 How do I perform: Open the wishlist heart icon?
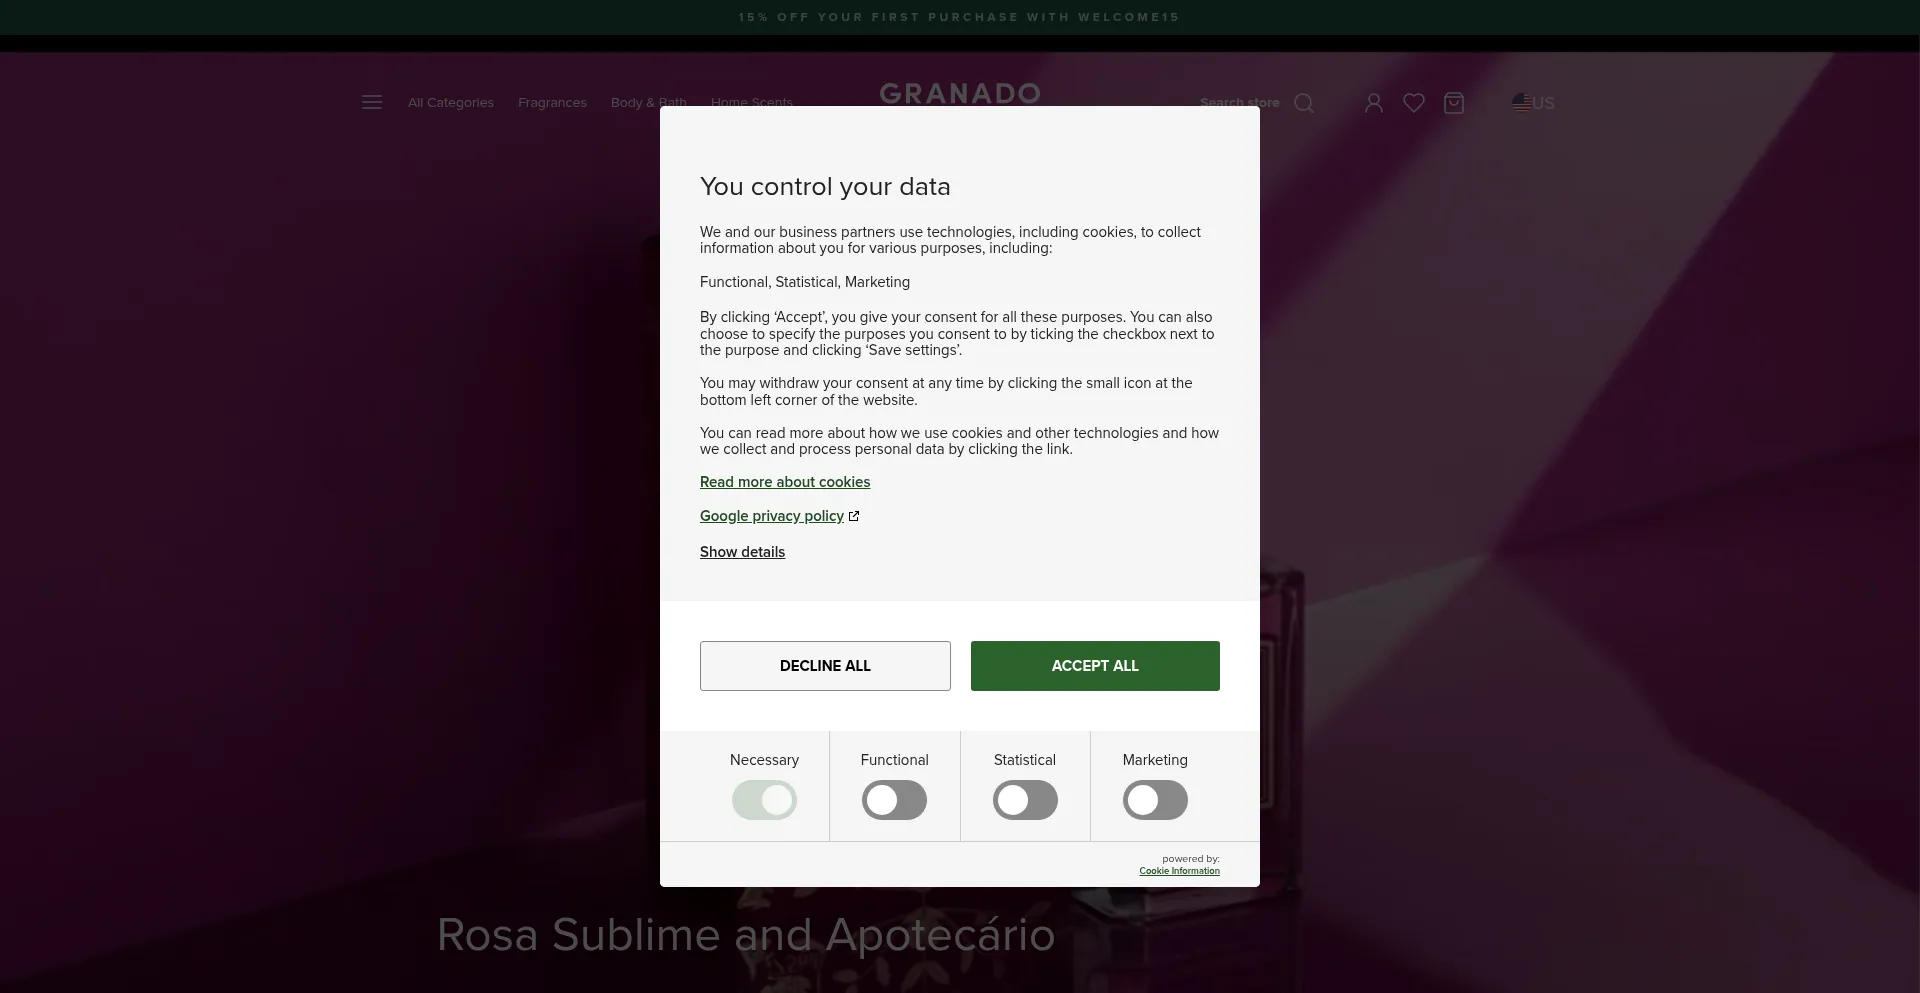coord(1414,103)
